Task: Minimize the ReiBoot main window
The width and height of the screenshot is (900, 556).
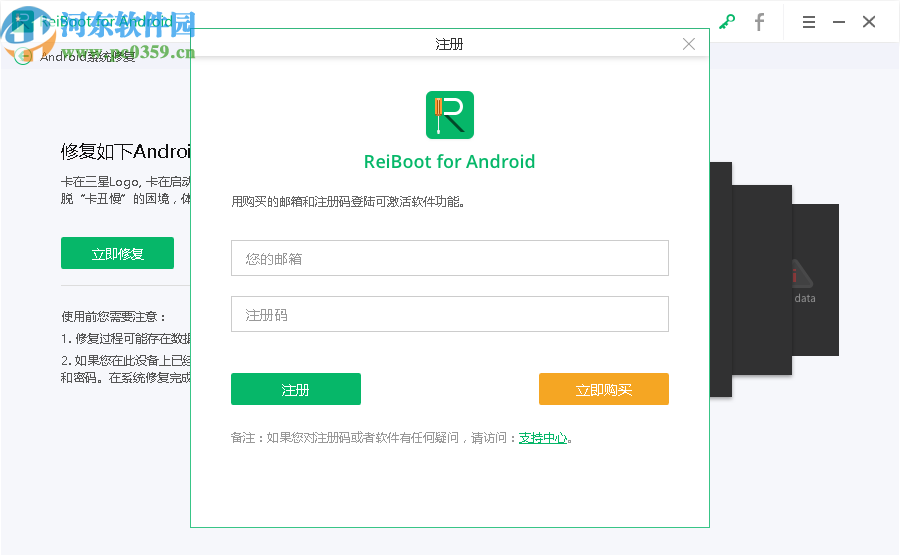Action: click(839, 22)
